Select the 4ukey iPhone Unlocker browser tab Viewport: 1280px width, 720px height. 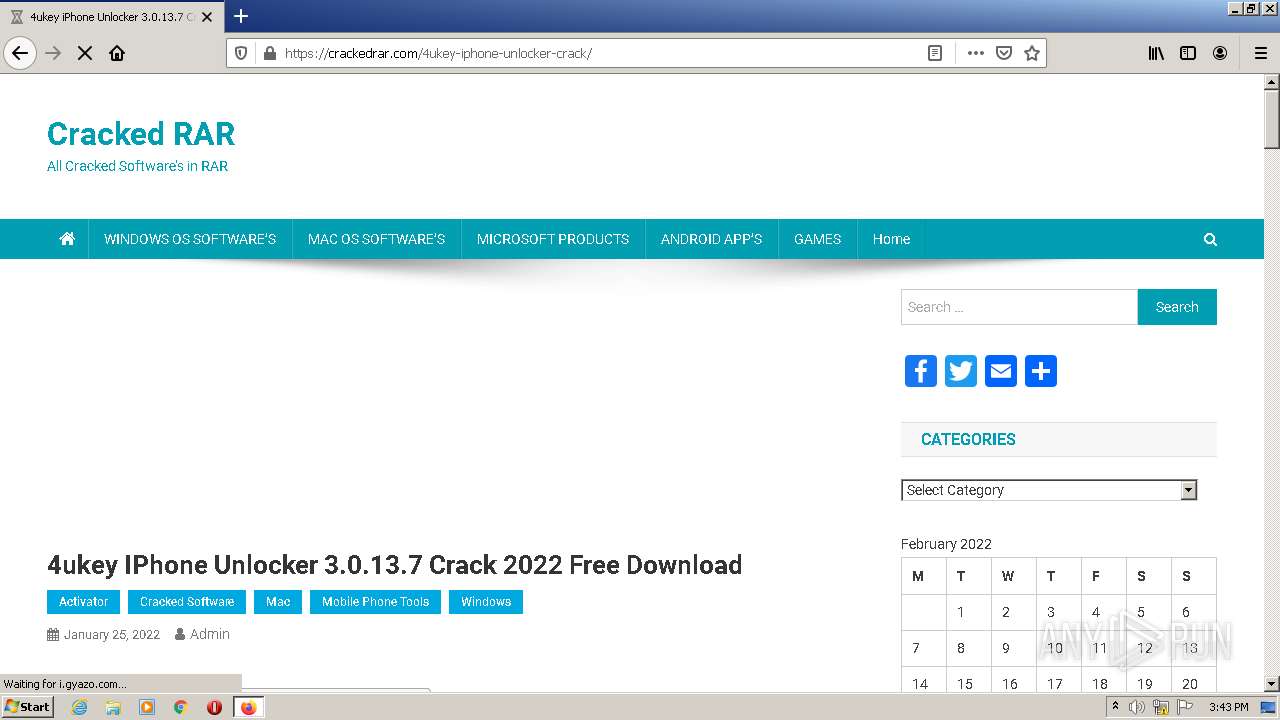[110, 17]
